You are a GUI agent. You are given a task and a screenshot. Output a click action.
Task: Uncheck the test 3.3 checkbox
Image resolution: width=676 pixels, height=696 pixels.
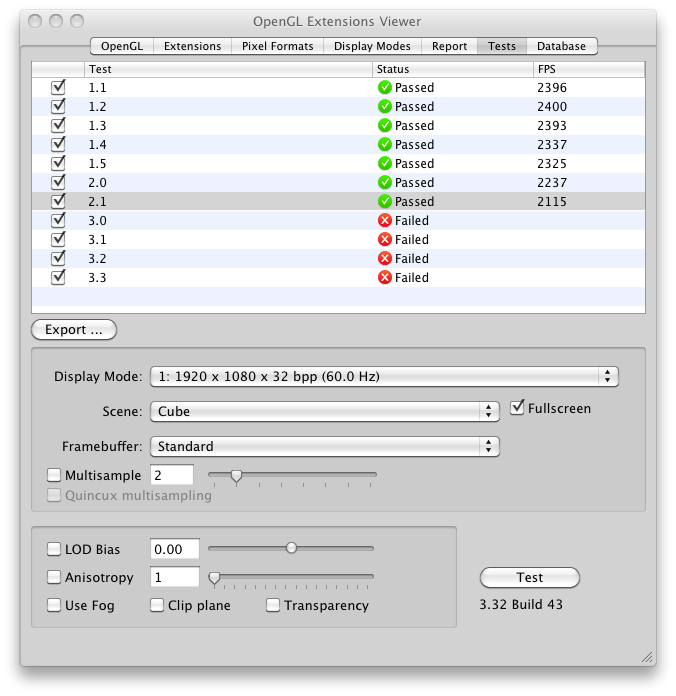[58, 277]
